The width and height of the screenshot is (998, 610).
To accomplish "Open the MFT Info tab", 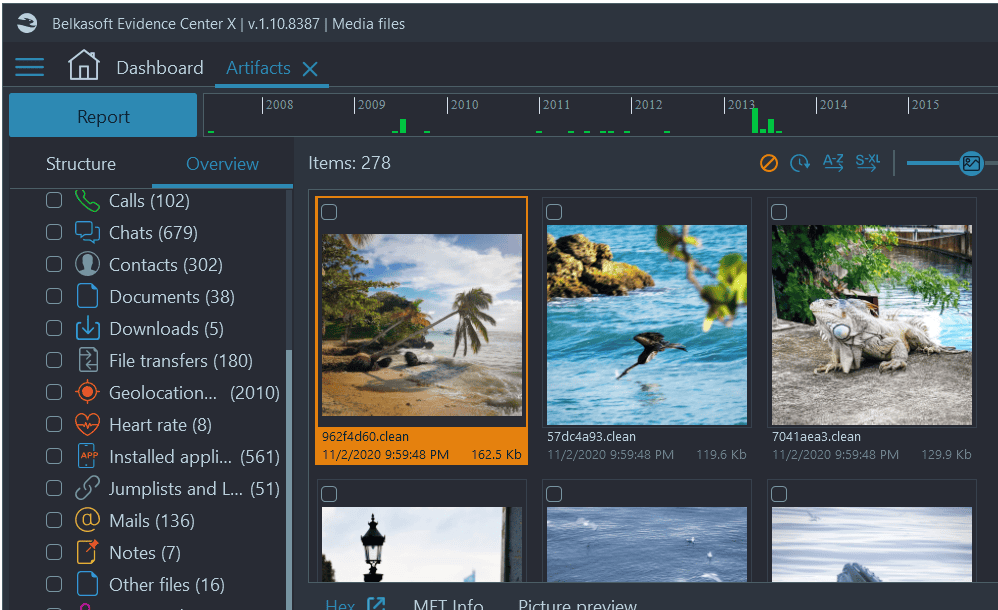I will pyautogui.click(x=448, y=604).
